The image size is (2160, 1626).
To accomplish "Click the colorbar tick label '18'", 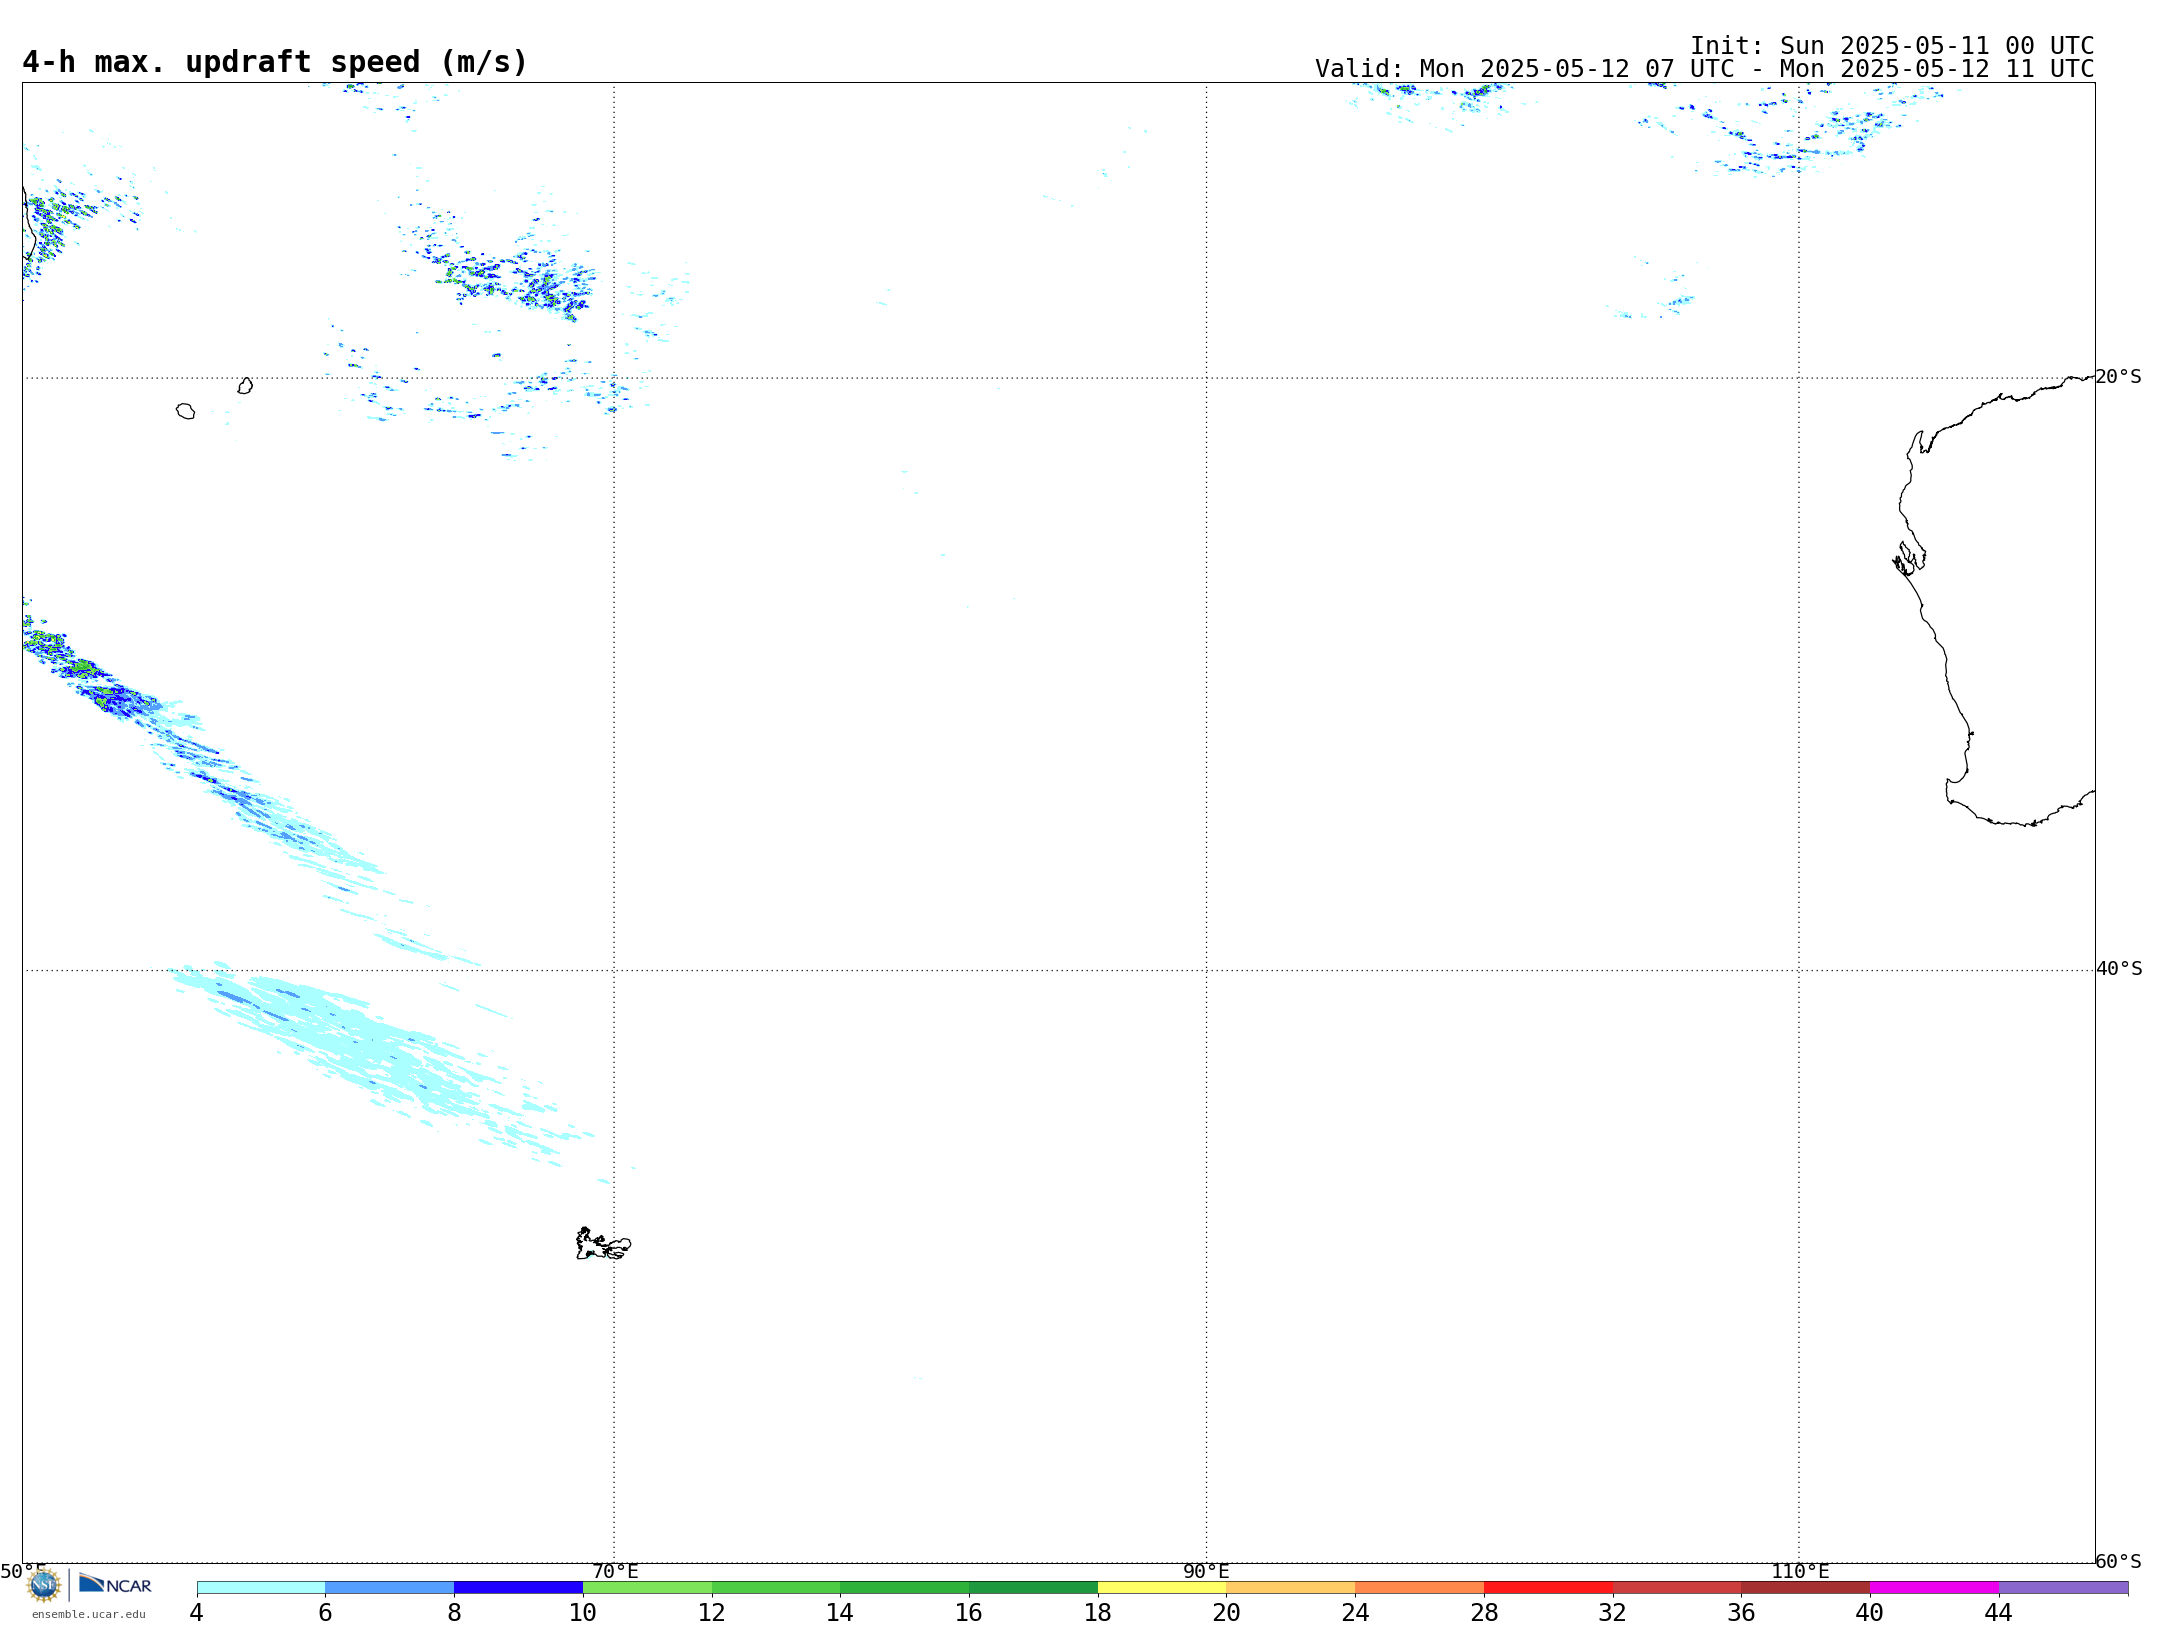I will [x=1098, y=1612].
